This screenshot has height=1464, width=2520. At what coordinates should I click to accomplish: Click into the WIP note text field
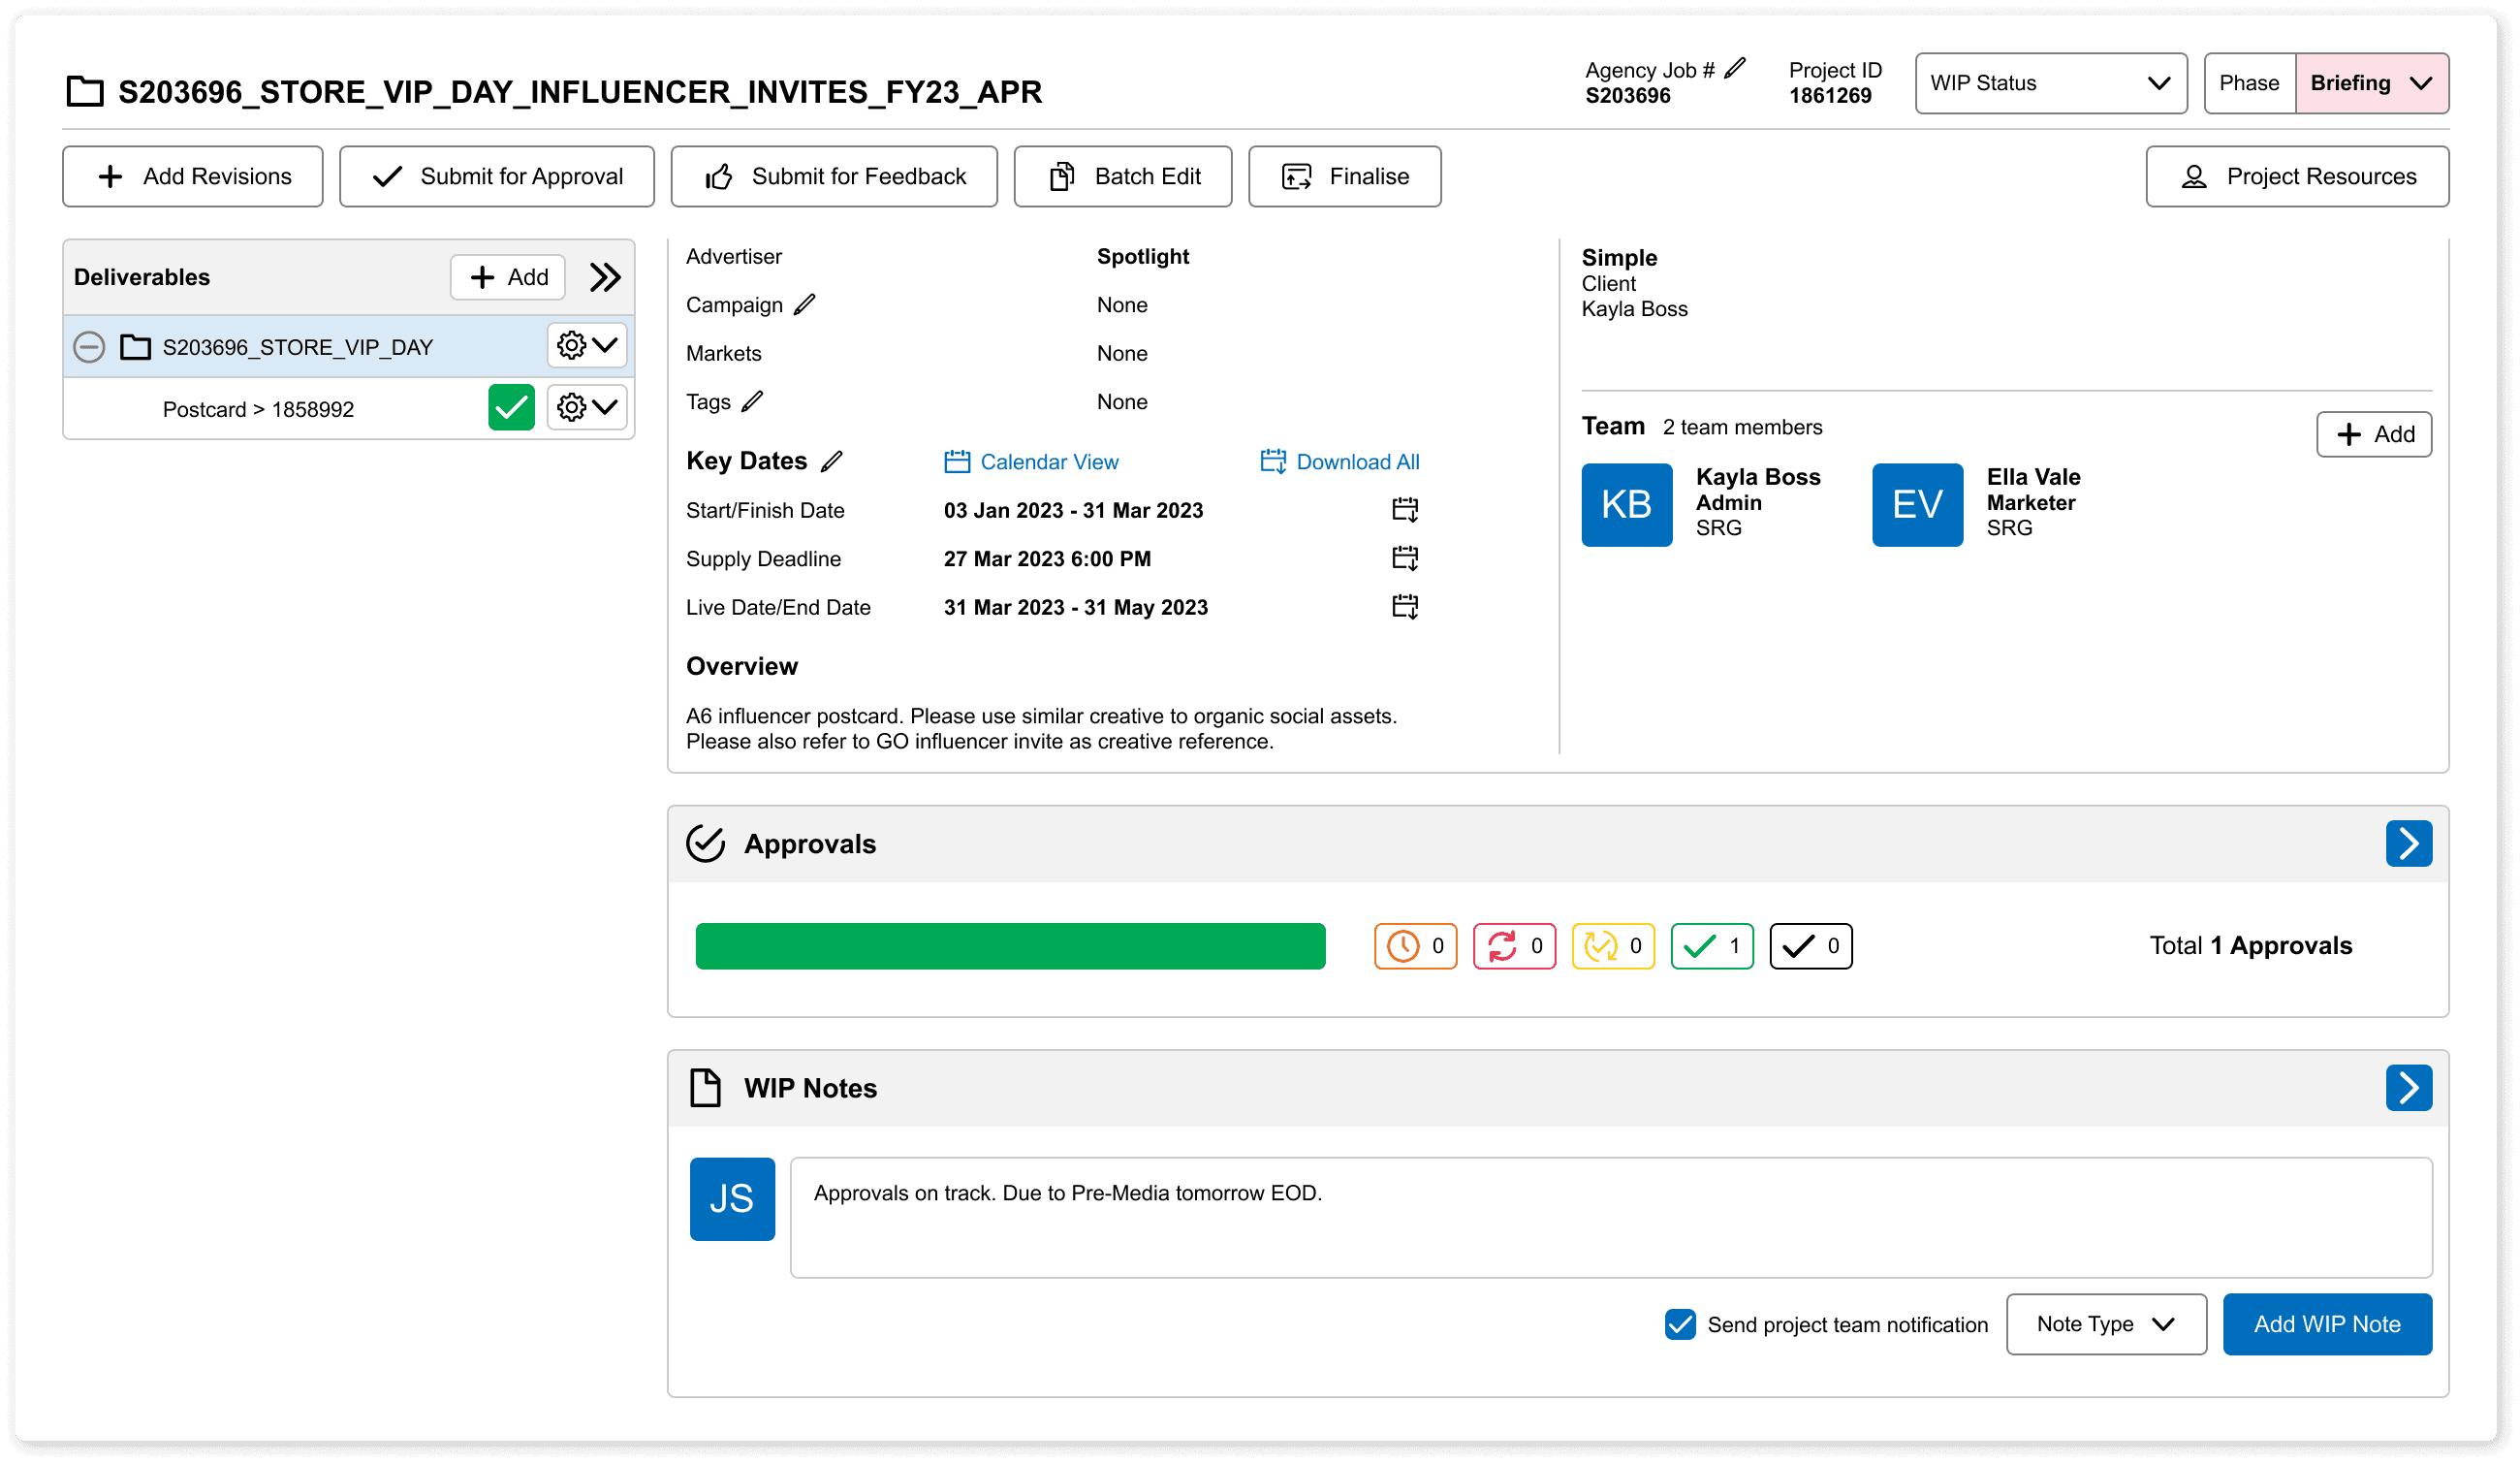click(1610, 1217)
